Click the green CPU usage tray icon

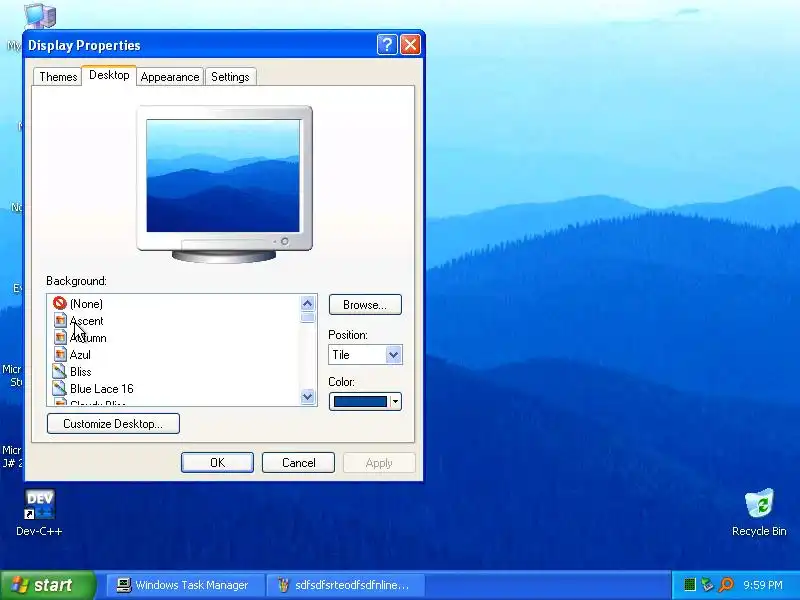click(689, 585)
